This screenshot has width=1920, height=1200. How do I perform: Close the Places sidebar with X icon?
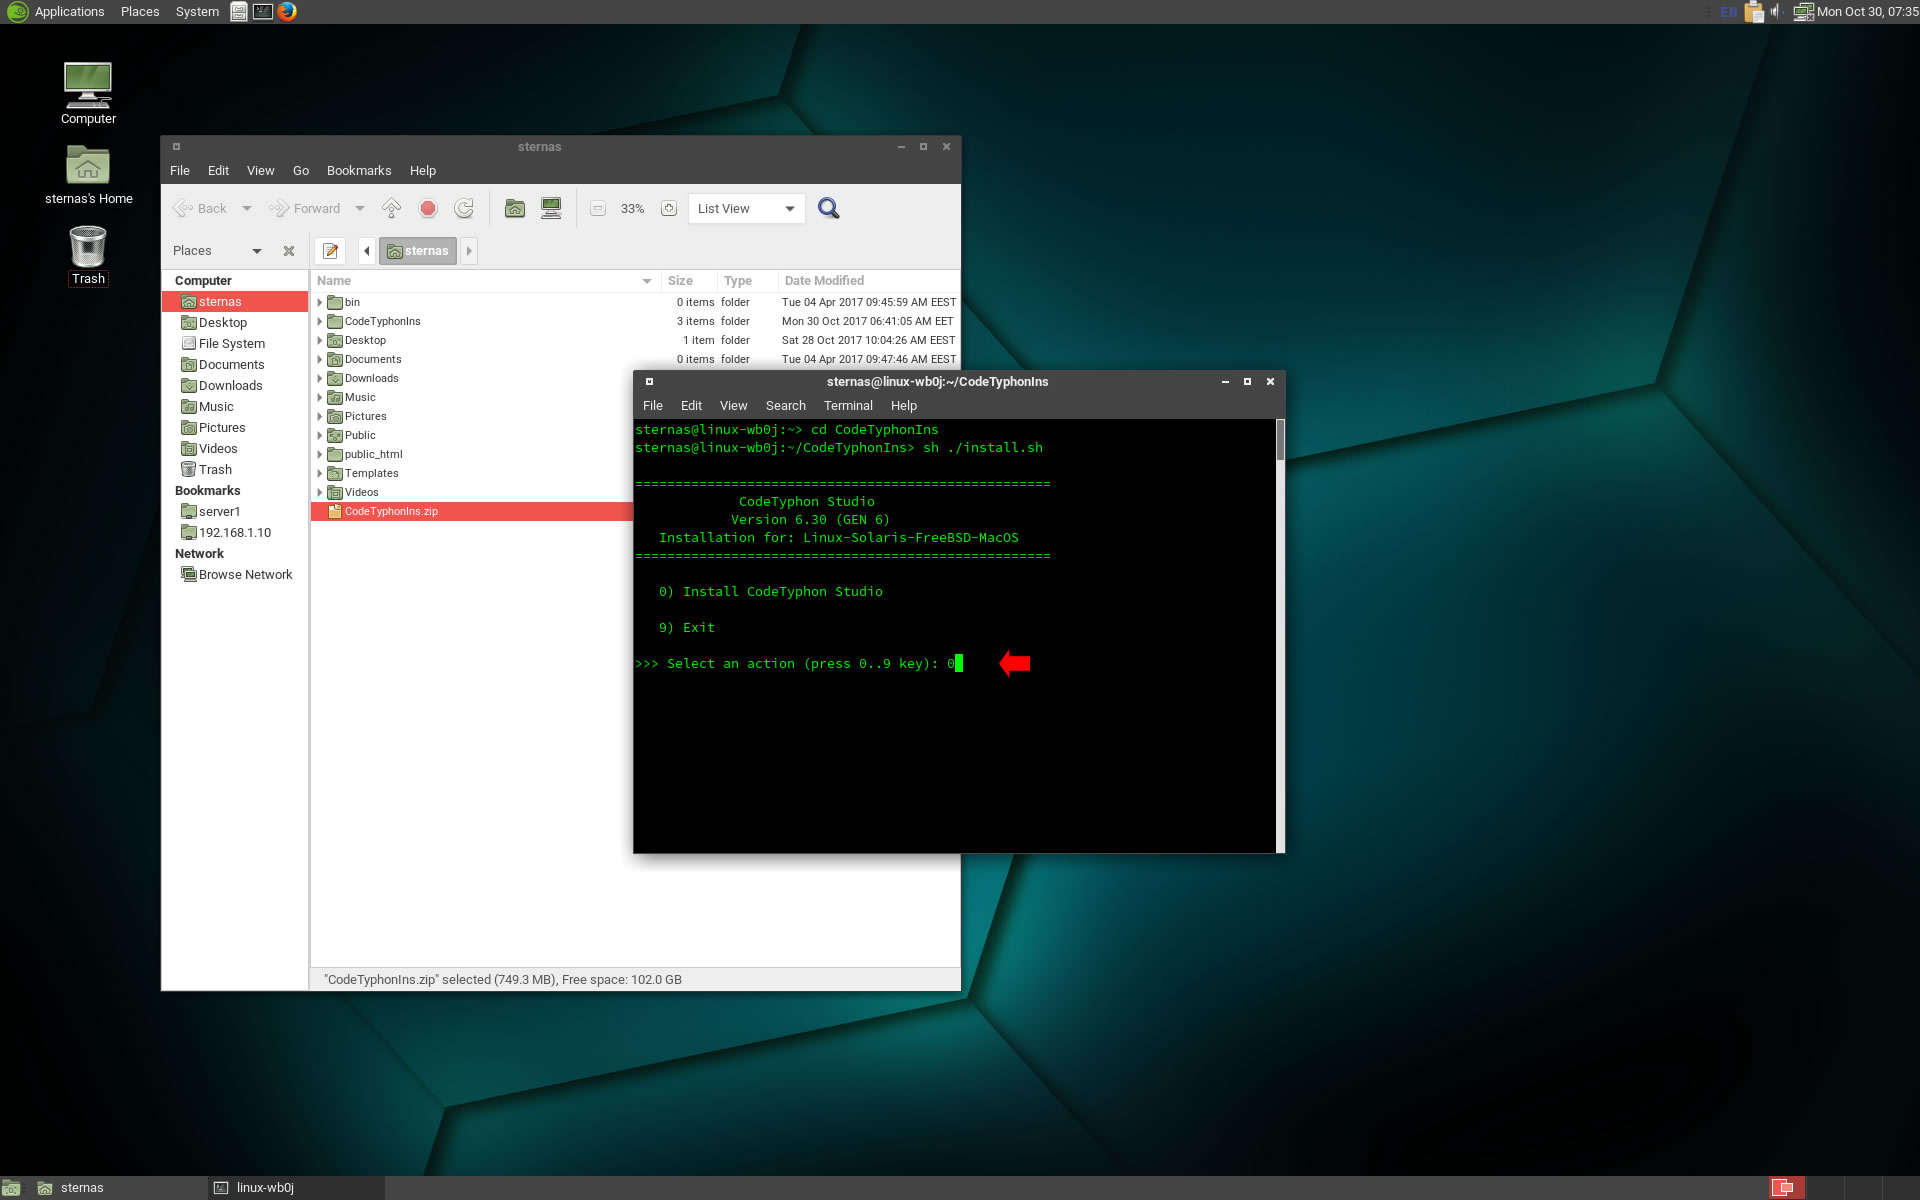pyautogui.click(x=289, y=251)
